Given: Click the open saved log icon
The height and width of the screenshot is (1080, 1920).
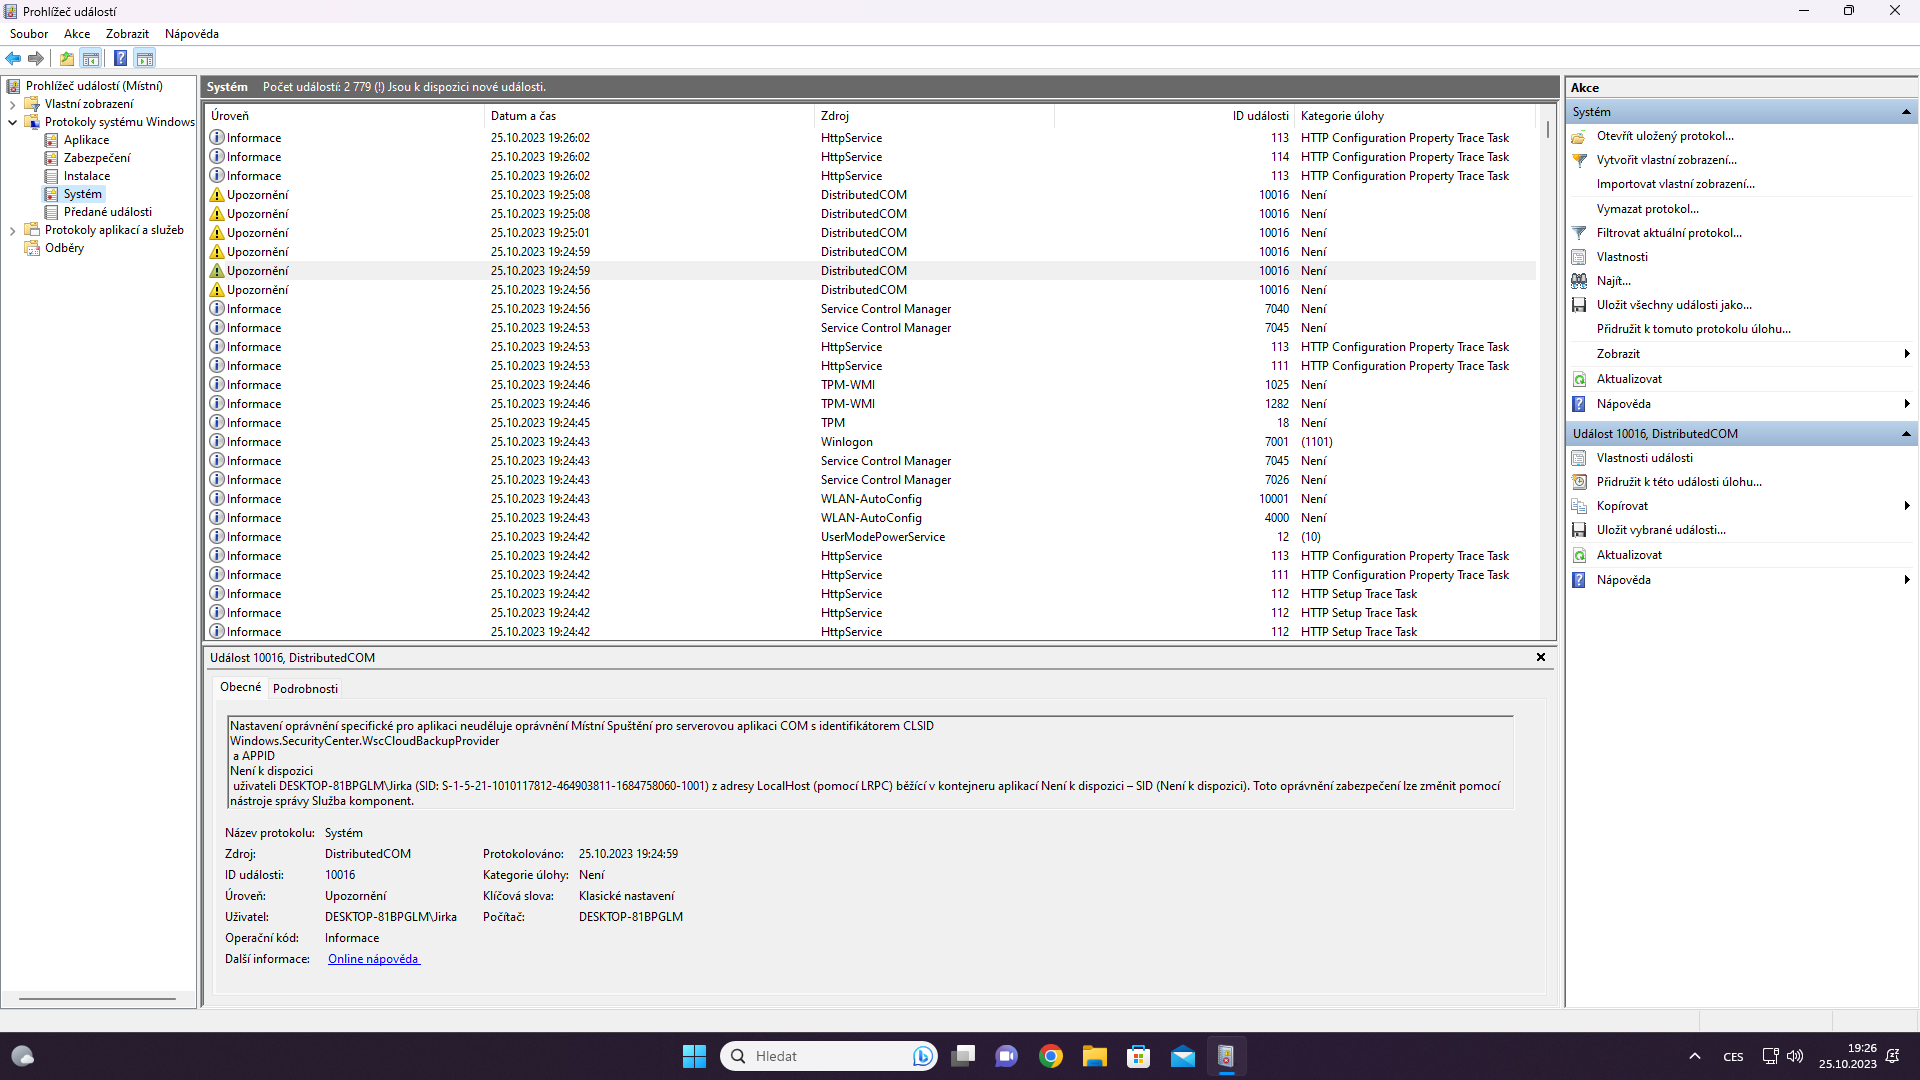Looking at the screenshot, I should pyautogui.click(x=1579, y=136).
